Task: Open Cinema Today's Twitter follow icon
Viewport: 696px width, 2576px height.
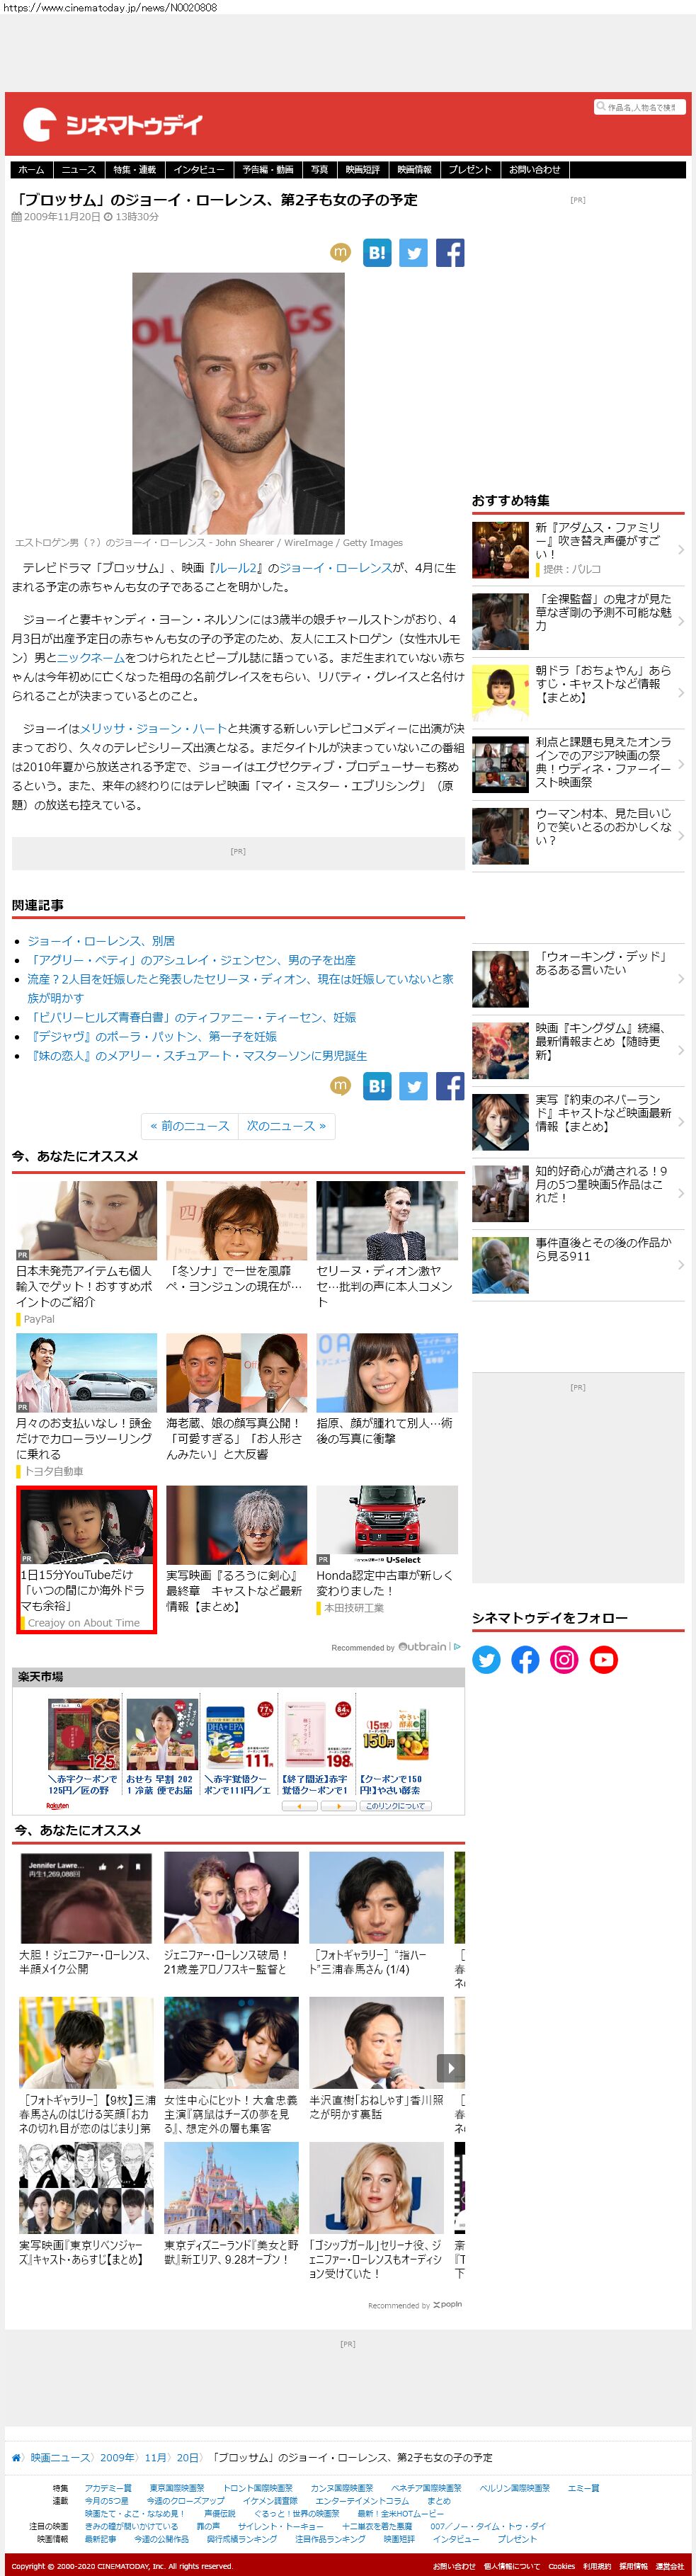Action: [486, 1660]
